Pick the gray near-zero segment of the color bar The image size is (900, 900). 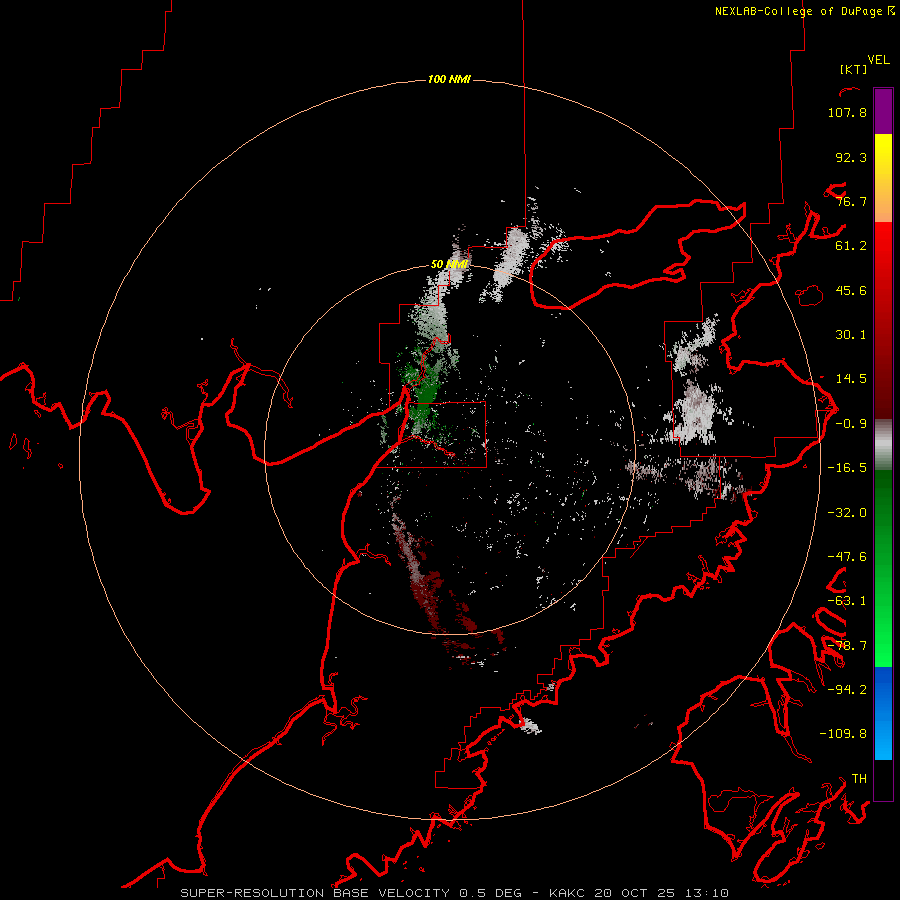(883, 445)
